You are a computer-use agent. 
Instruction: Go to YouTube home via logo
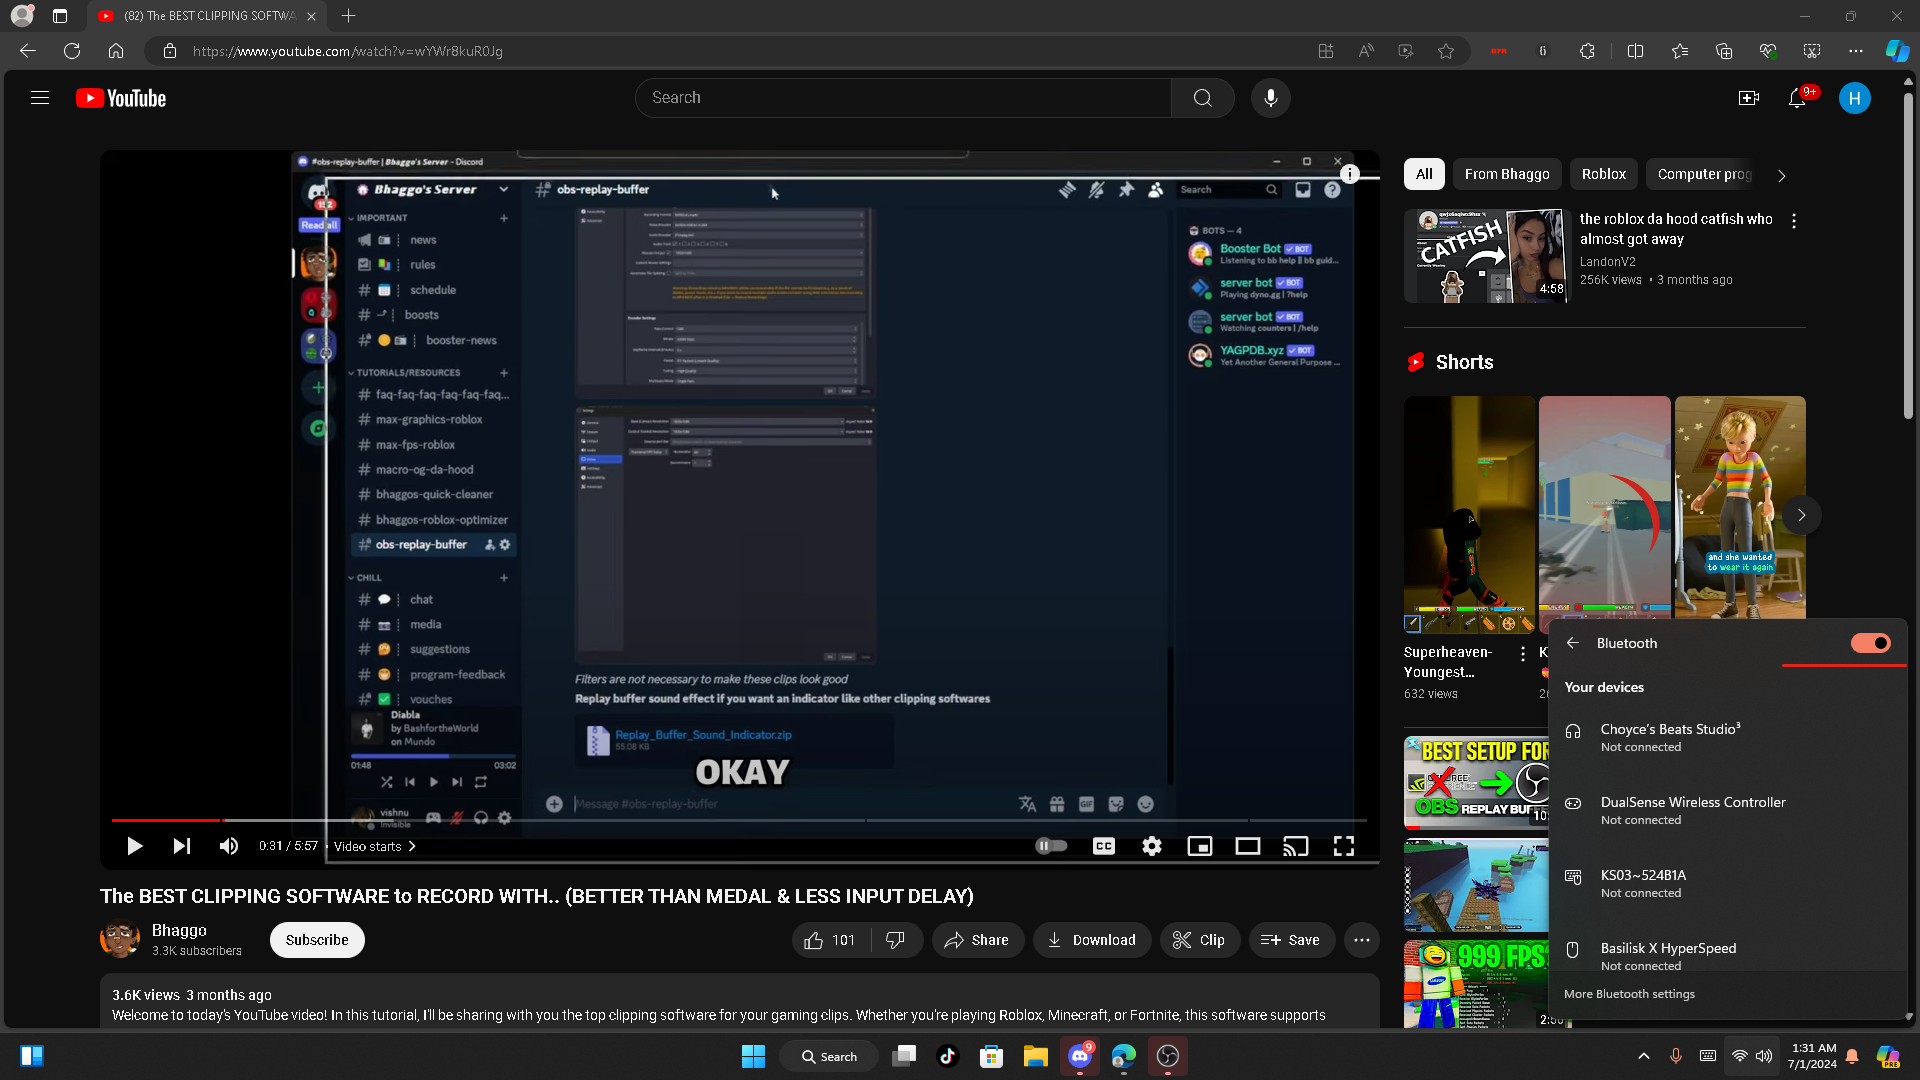click(121, 98)
